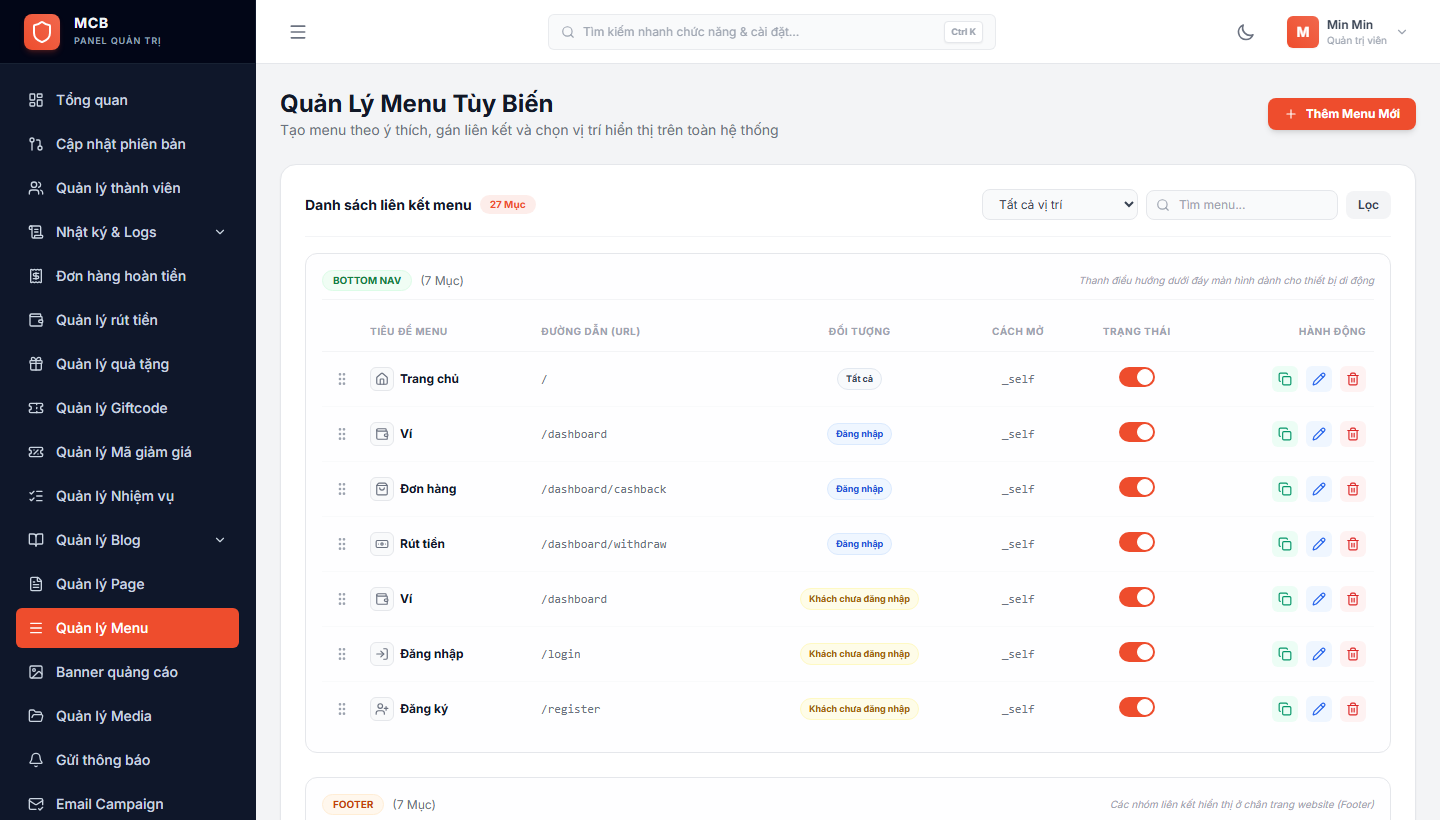Open Quản lý Nhiệm vụ
Image resolution: width=1440 pixels, height=820 pixels.
point(128,496)
